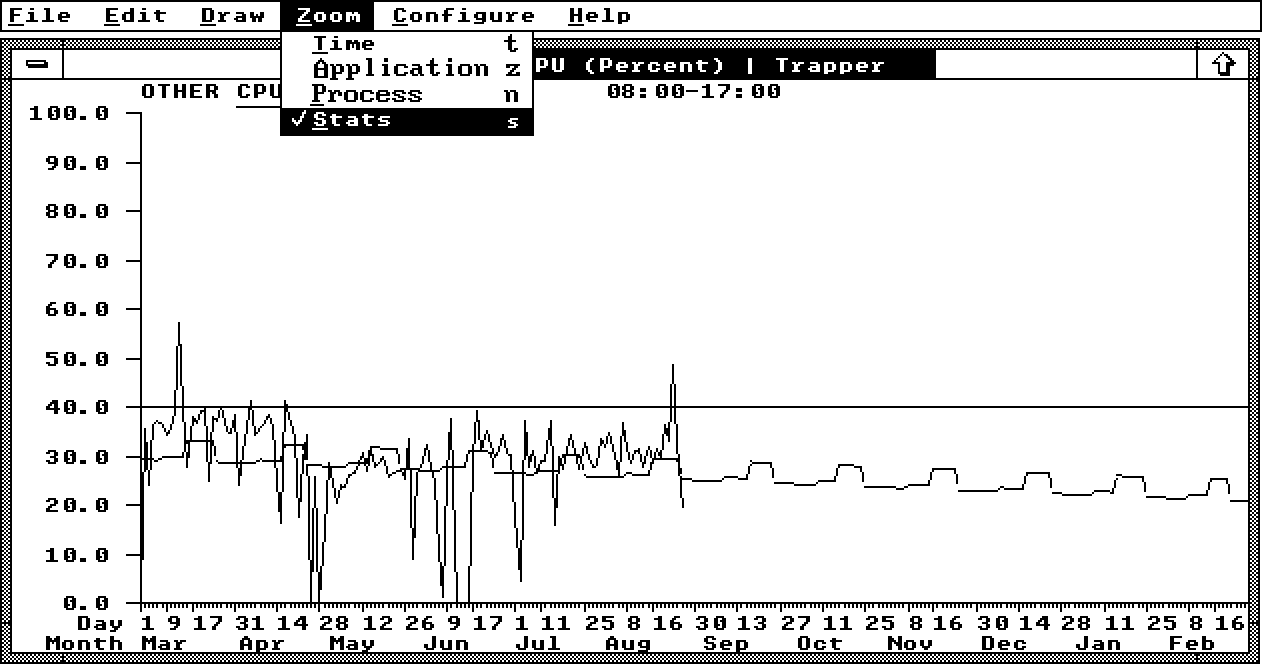
Task: Click the 08:00-17:00 time range label
Action: (x=693, y=91)
